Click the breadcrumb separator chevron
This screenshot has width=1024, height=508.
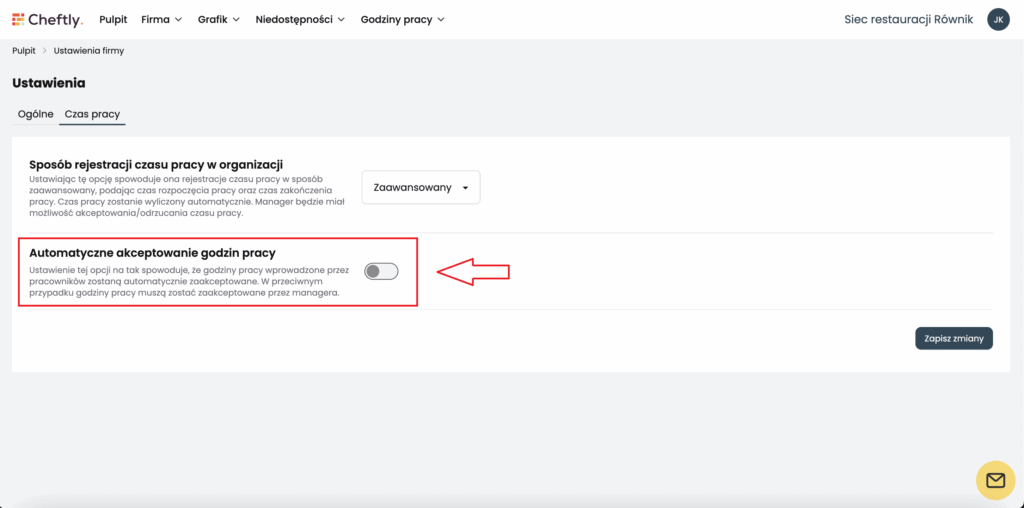click(44, 51)
